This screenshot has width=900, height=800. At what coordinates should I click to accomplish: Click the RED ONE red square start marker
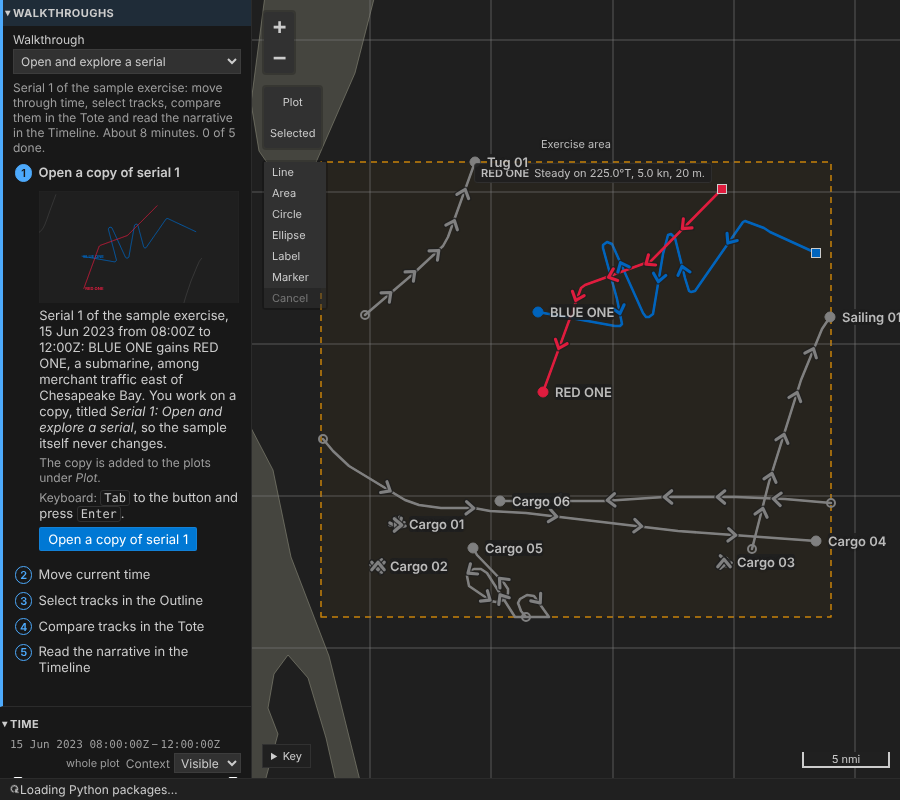pos(722,189)
